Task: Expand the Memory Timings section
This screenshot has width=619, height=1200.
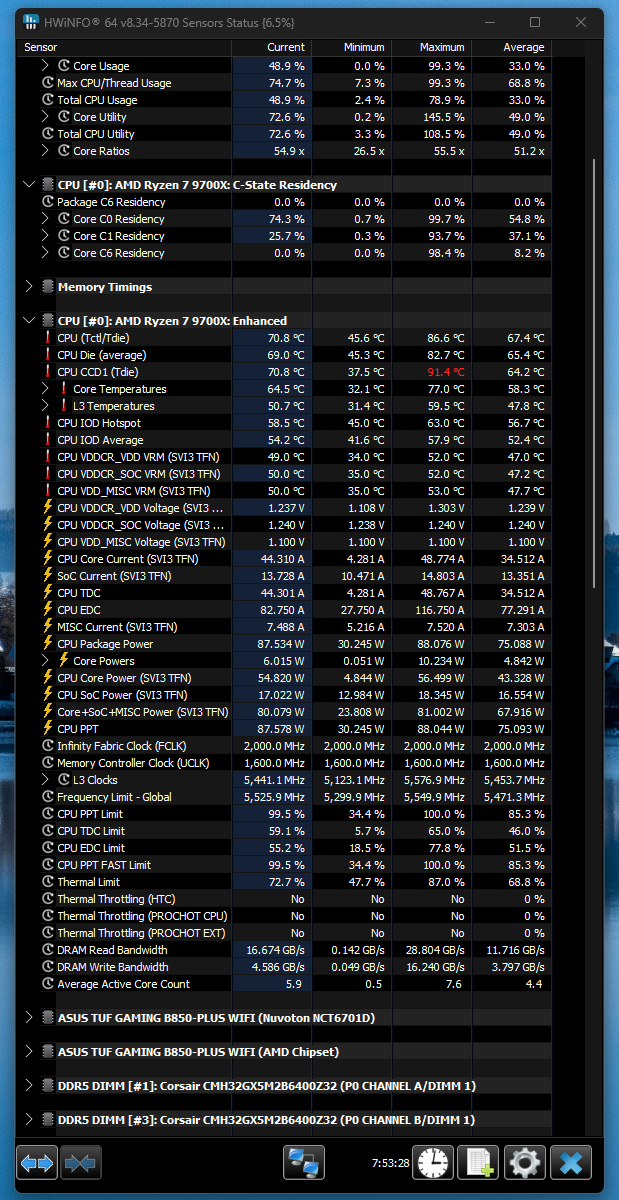Action: coord(29,287)
